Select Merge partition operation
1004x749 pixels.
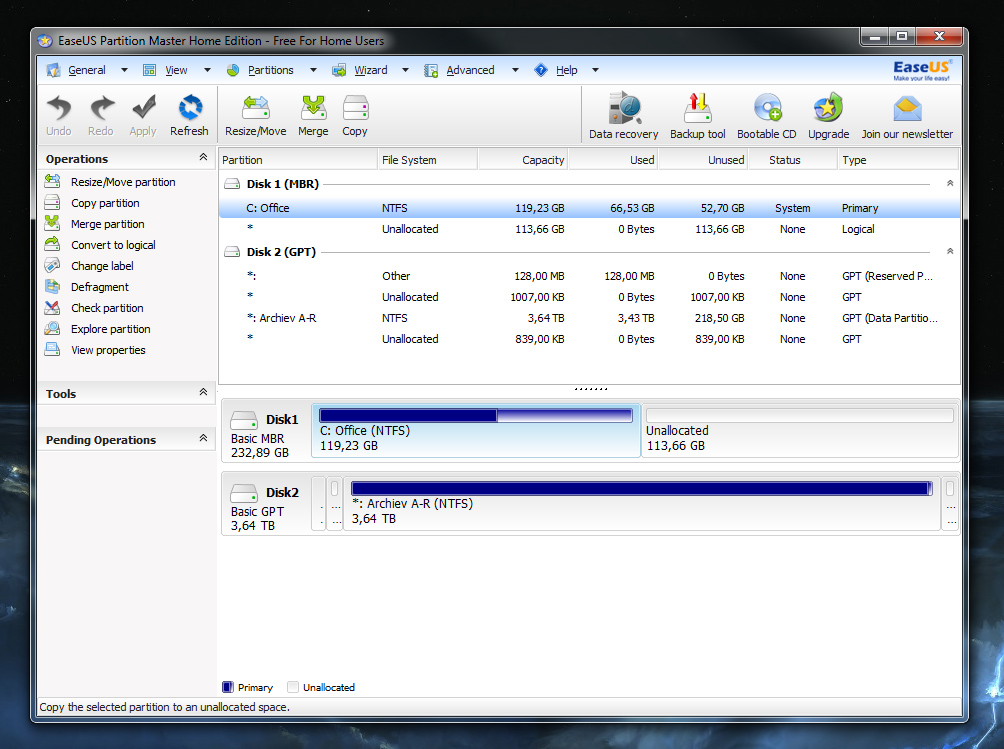[x=108, y=224]
